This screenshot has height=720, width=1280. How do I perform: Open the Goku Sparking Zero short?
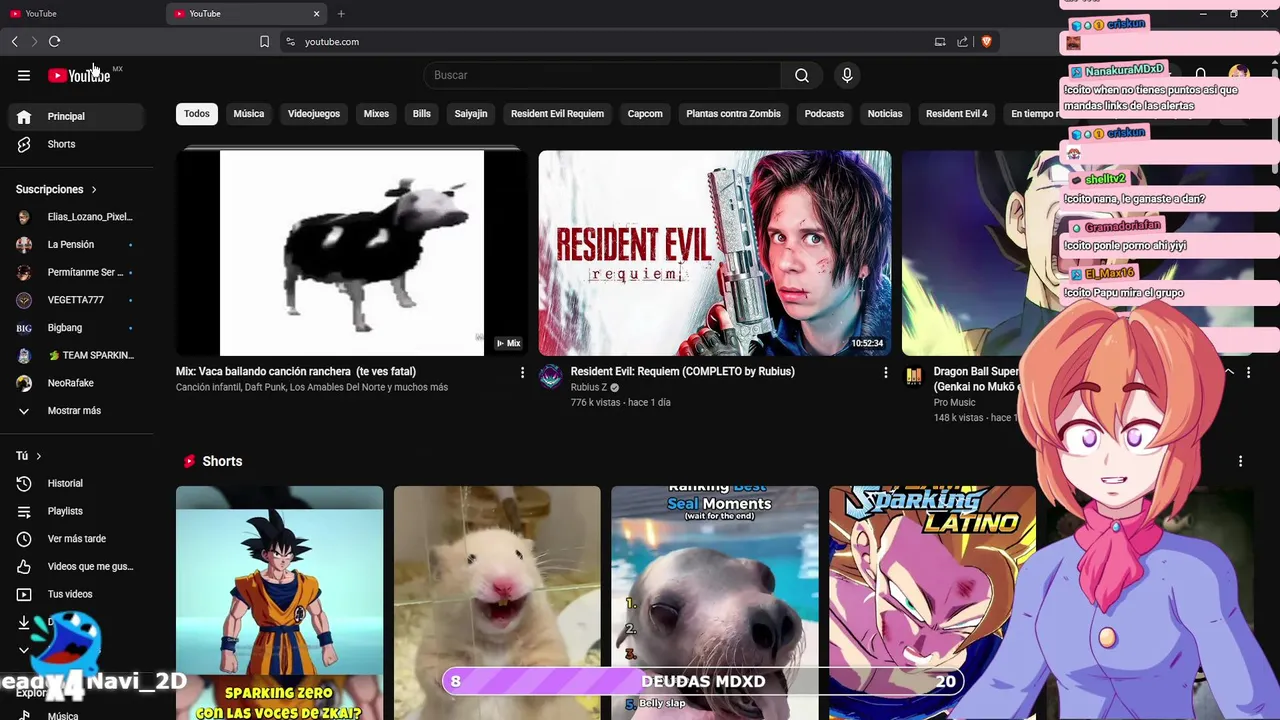point(279,603)
